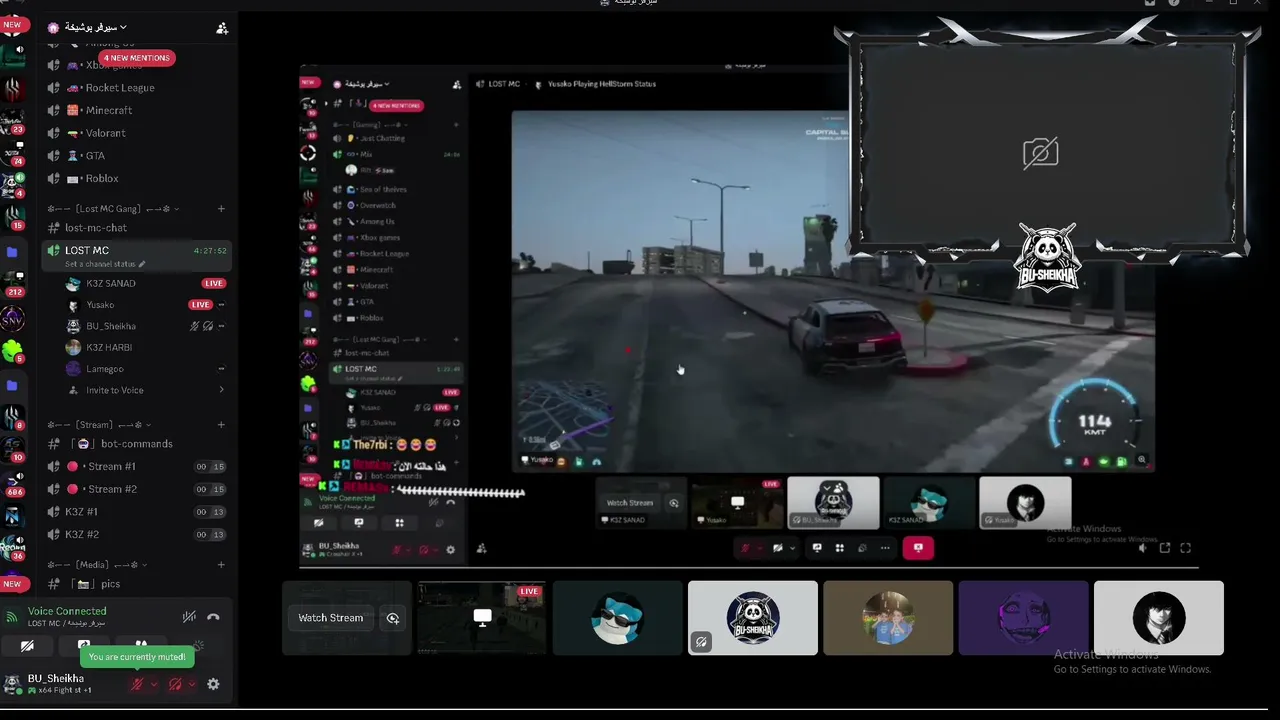The height and width of the screenshot is (720, 1280).
Task: Join the K3Z #2 voice channel
Action: point(137,535)
